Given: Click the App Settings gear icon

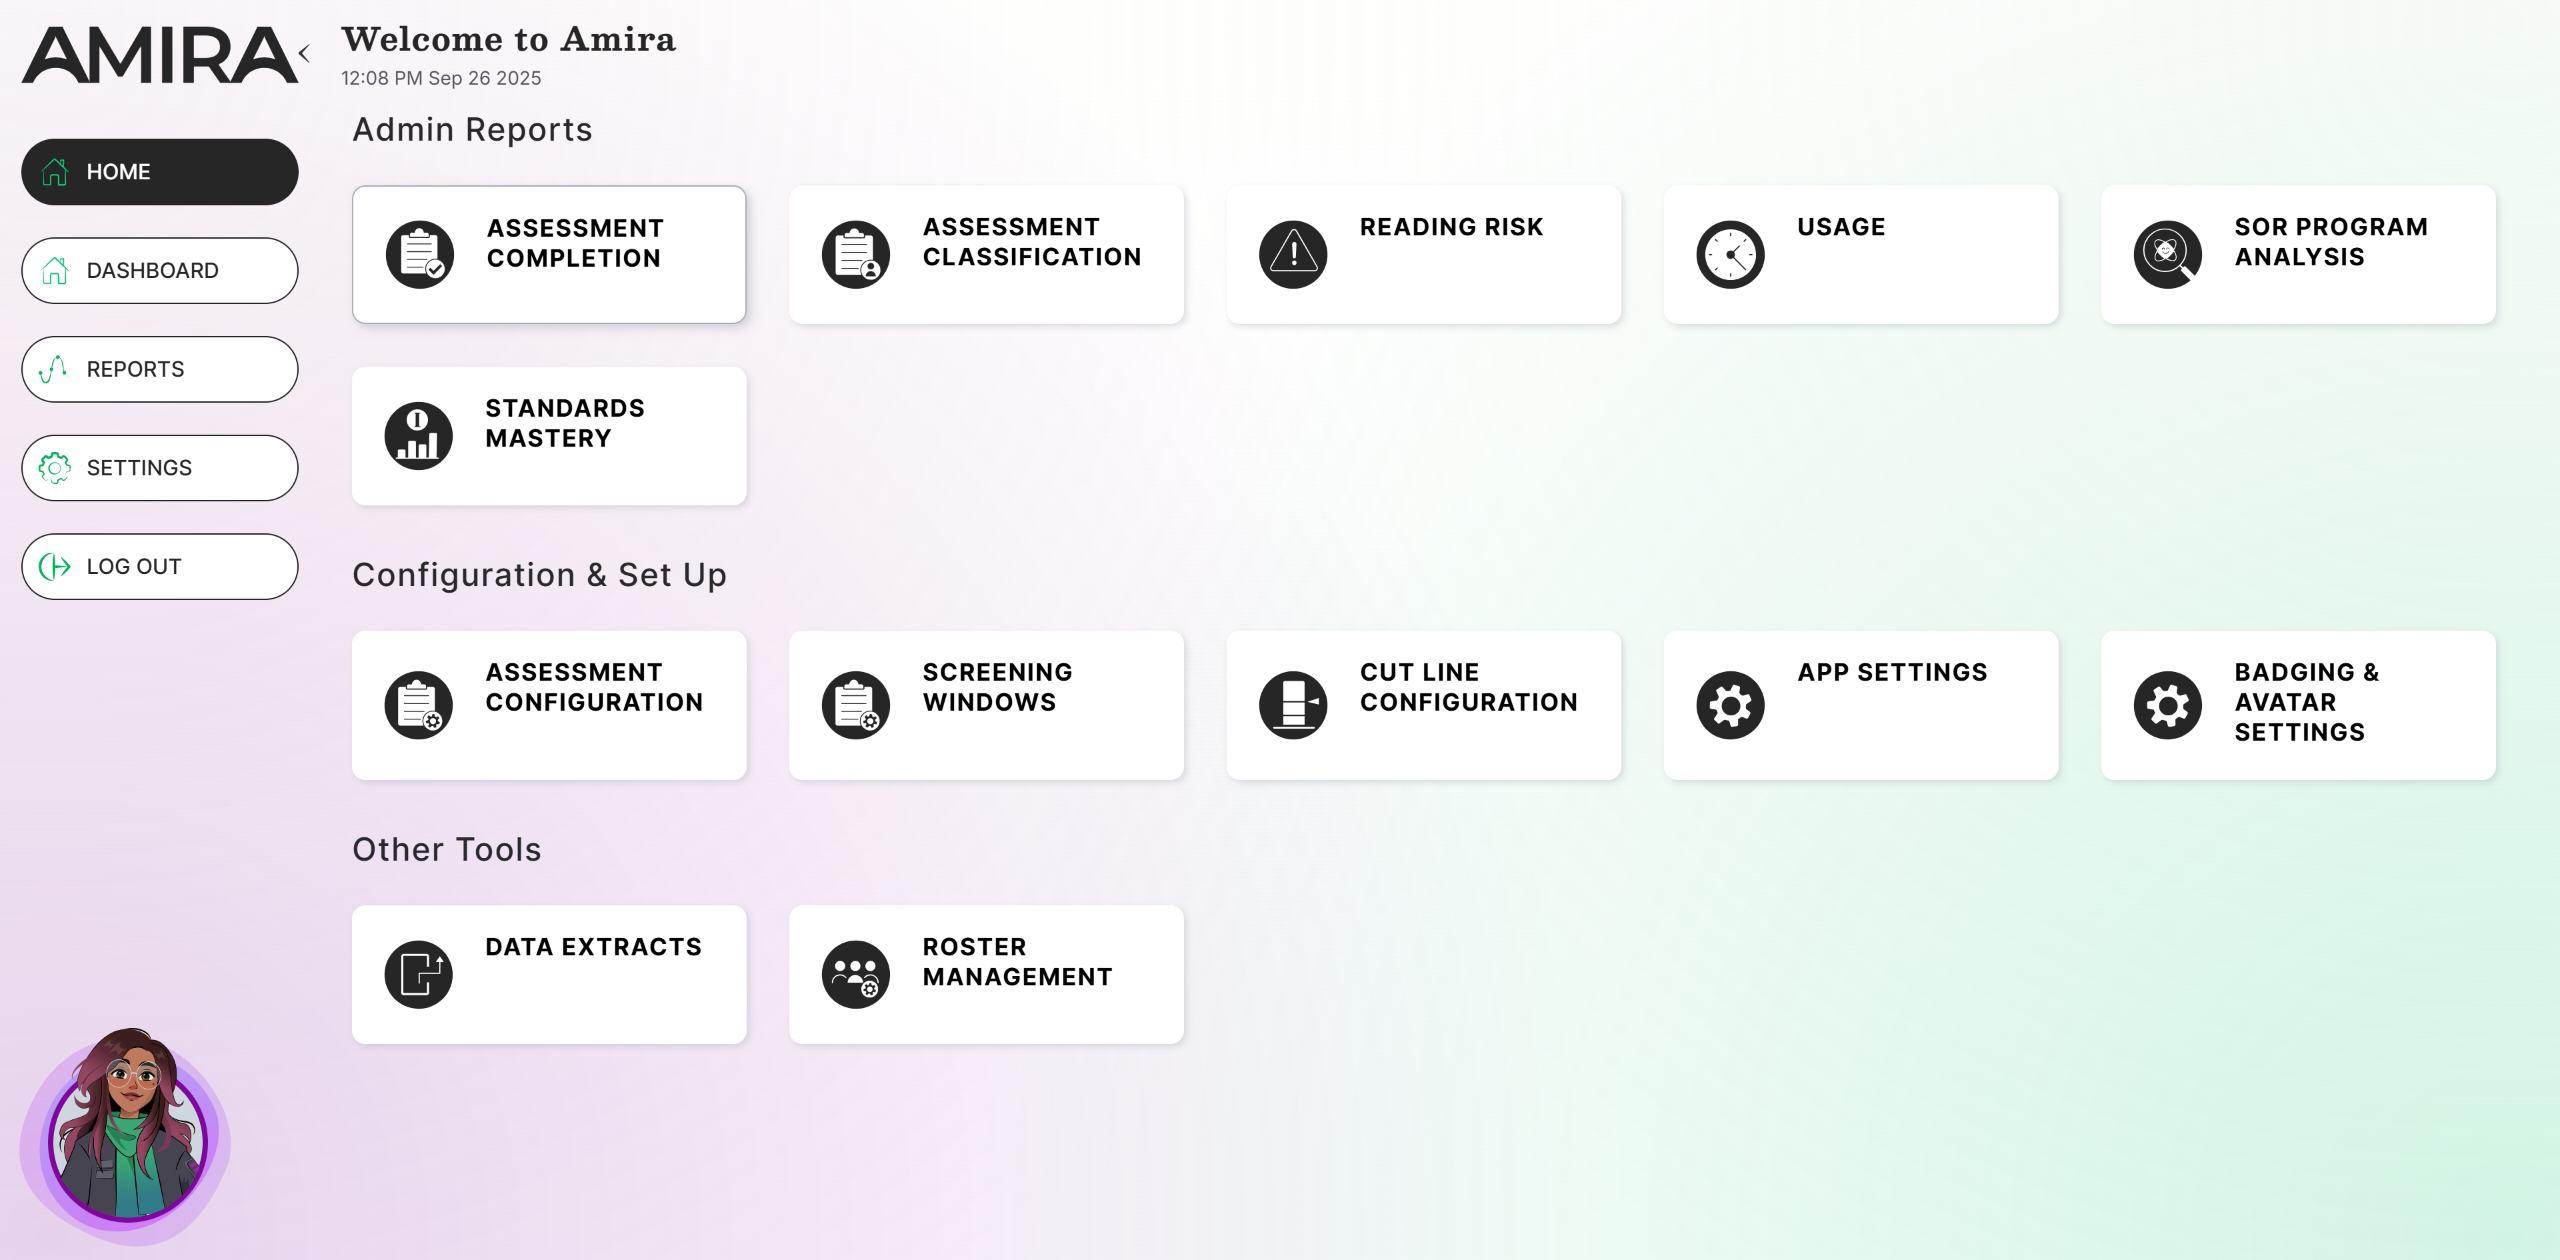Looking at the screenshot, I should point(1730,705).
